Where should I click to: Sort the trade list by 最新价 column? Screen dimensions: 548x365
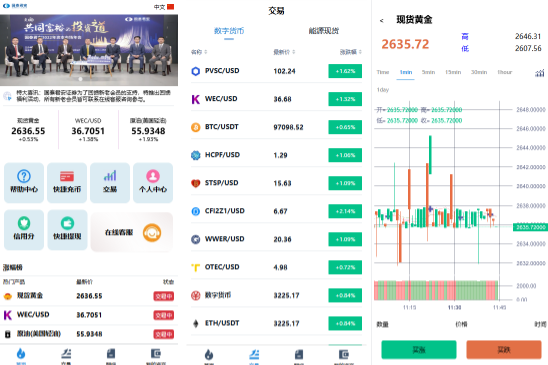click(x=284, y=52)
